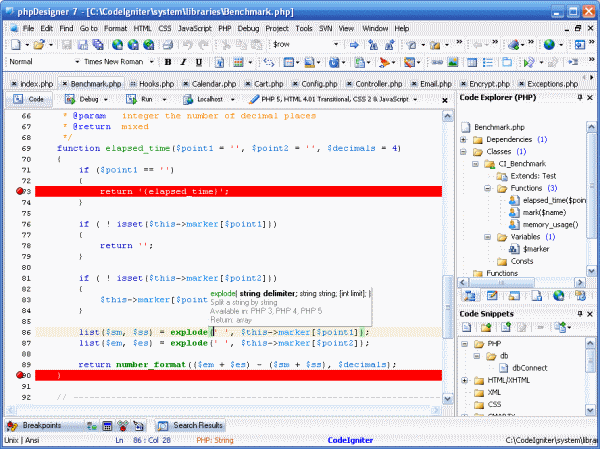Pin the Code Snippets panel
The height and width of the screenshot is (449, 600).
(580, 314)
